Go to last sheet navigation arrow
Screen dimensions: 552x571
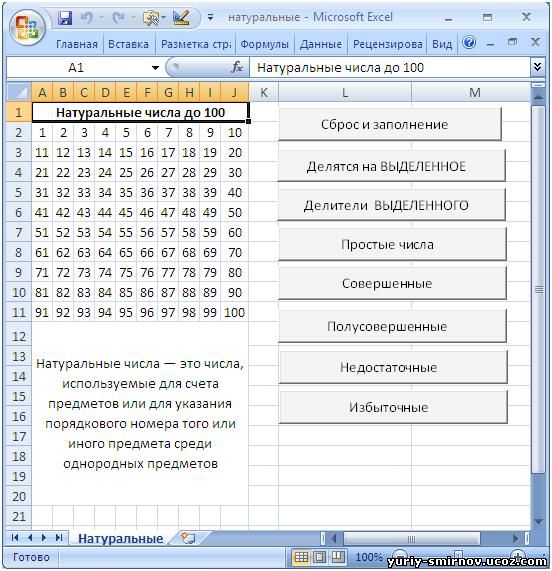click(x=59, y=538)
